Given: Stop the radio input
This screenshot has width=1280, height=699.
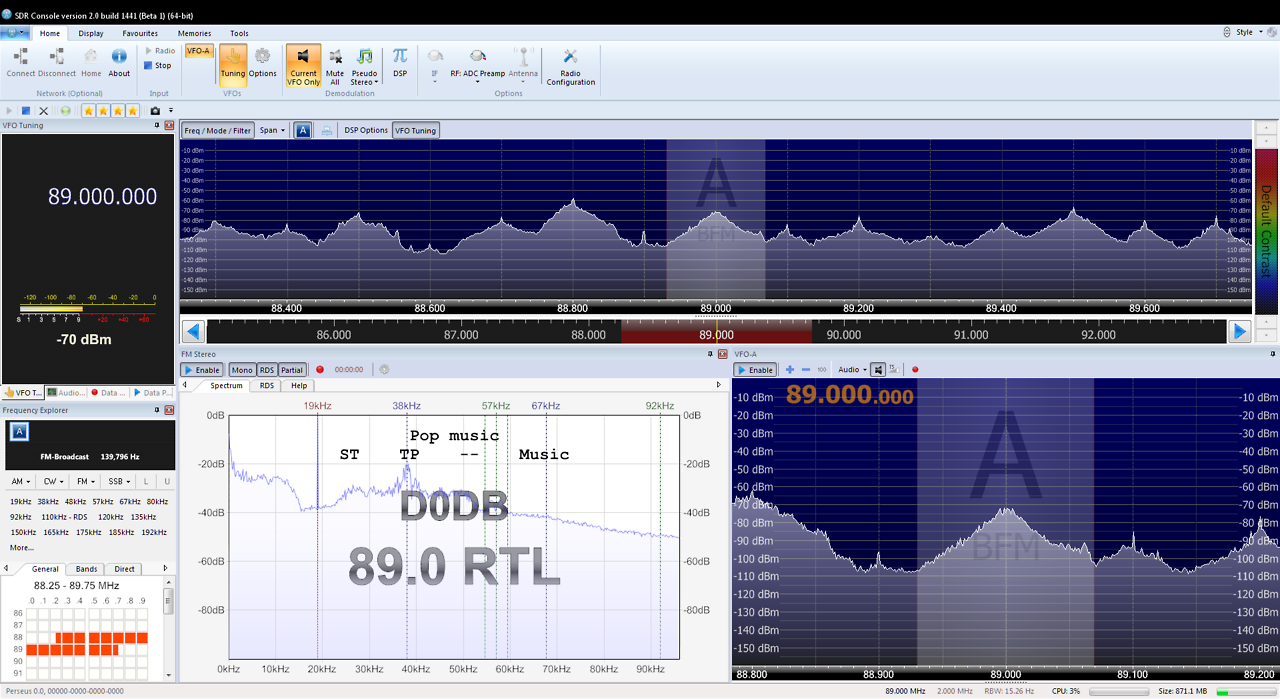Looking at the screenshot, I should [158, 65].
